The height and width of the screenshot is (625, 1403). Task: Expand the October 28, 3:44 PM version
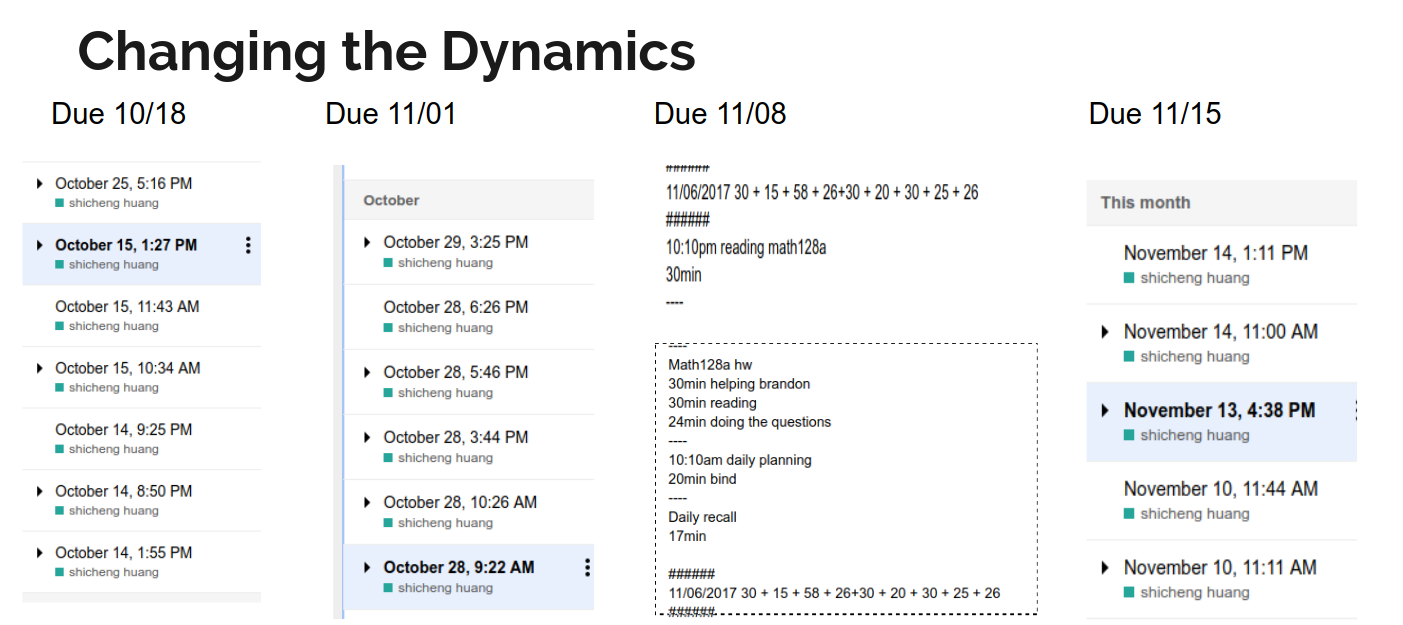[367, 437]
